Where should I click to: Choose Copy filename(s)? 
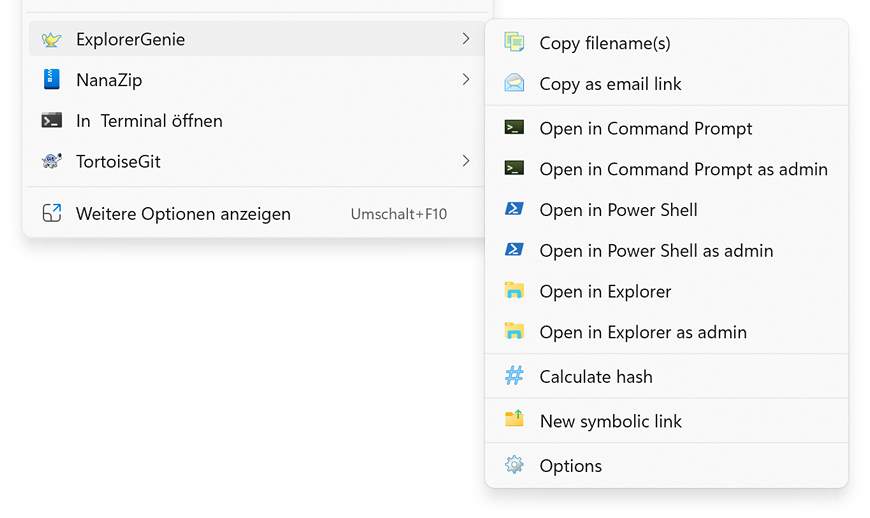[667, 43]
